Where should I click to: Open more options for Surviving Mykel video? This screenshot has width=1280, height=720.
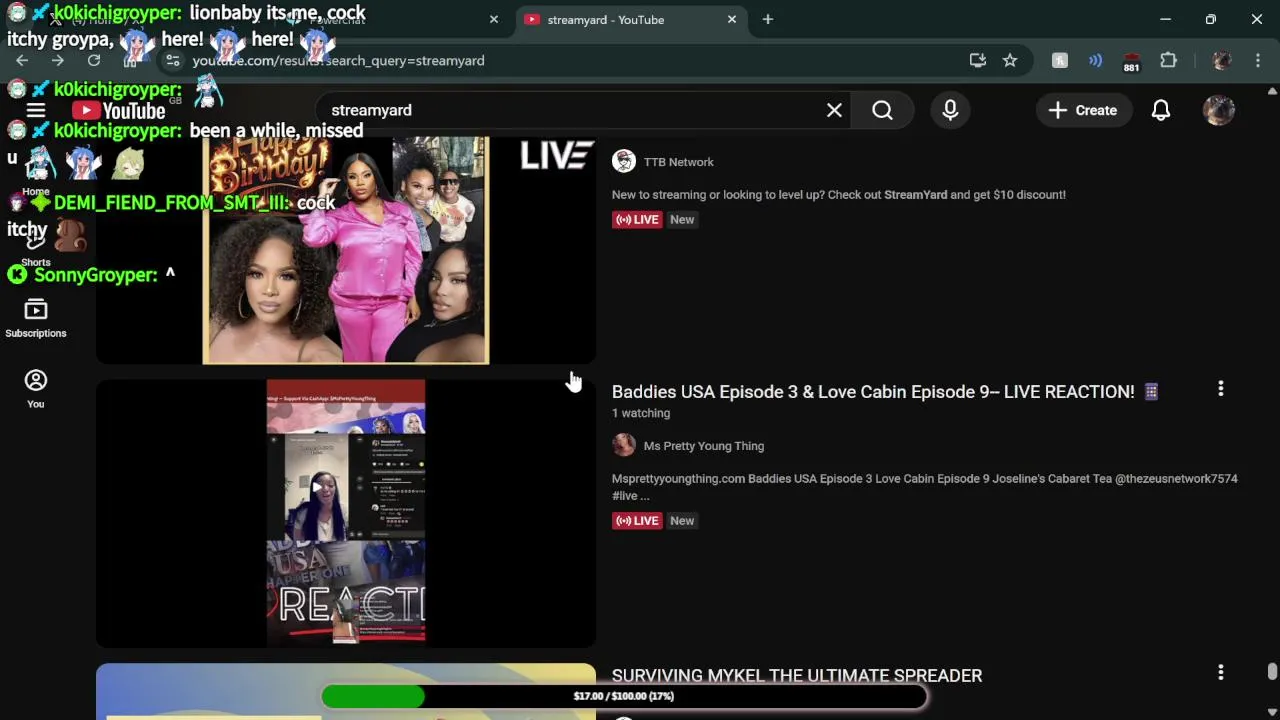(1220, 673)
